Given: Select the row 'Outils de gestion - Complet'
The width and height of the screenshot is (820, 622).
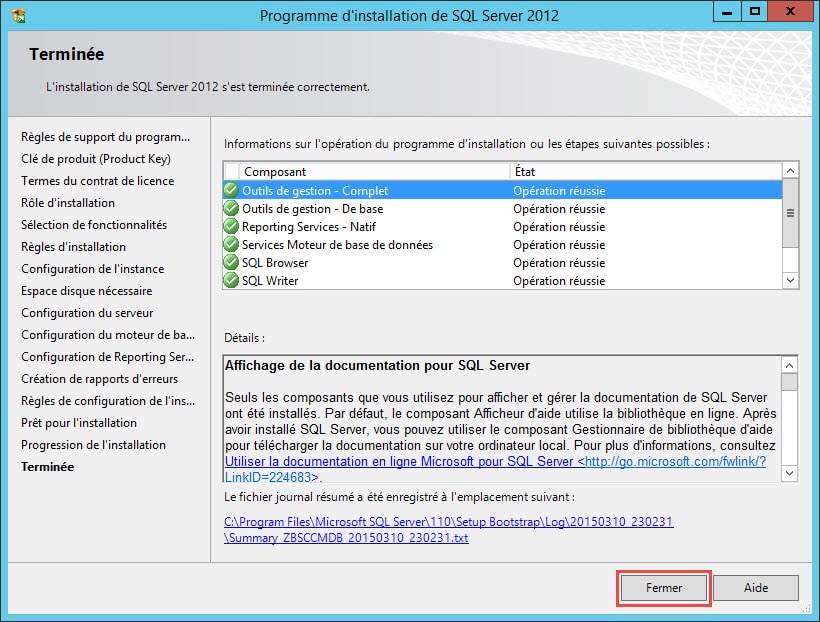Looking at the screenshot, I should (x=503, y=190).
